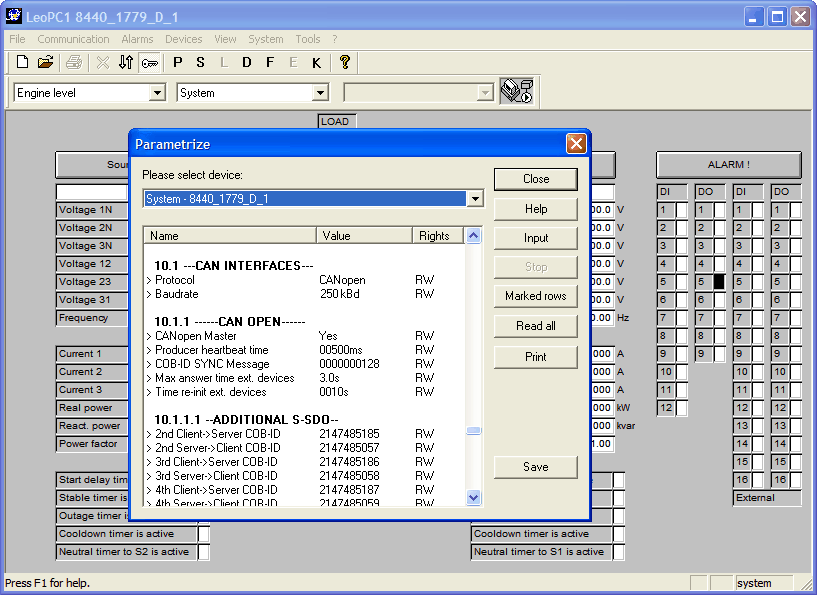The width and height of the screenshot is (817, 595).
Task: Close the Parametrize dialog with X
Action: click(x=576, y=143)
